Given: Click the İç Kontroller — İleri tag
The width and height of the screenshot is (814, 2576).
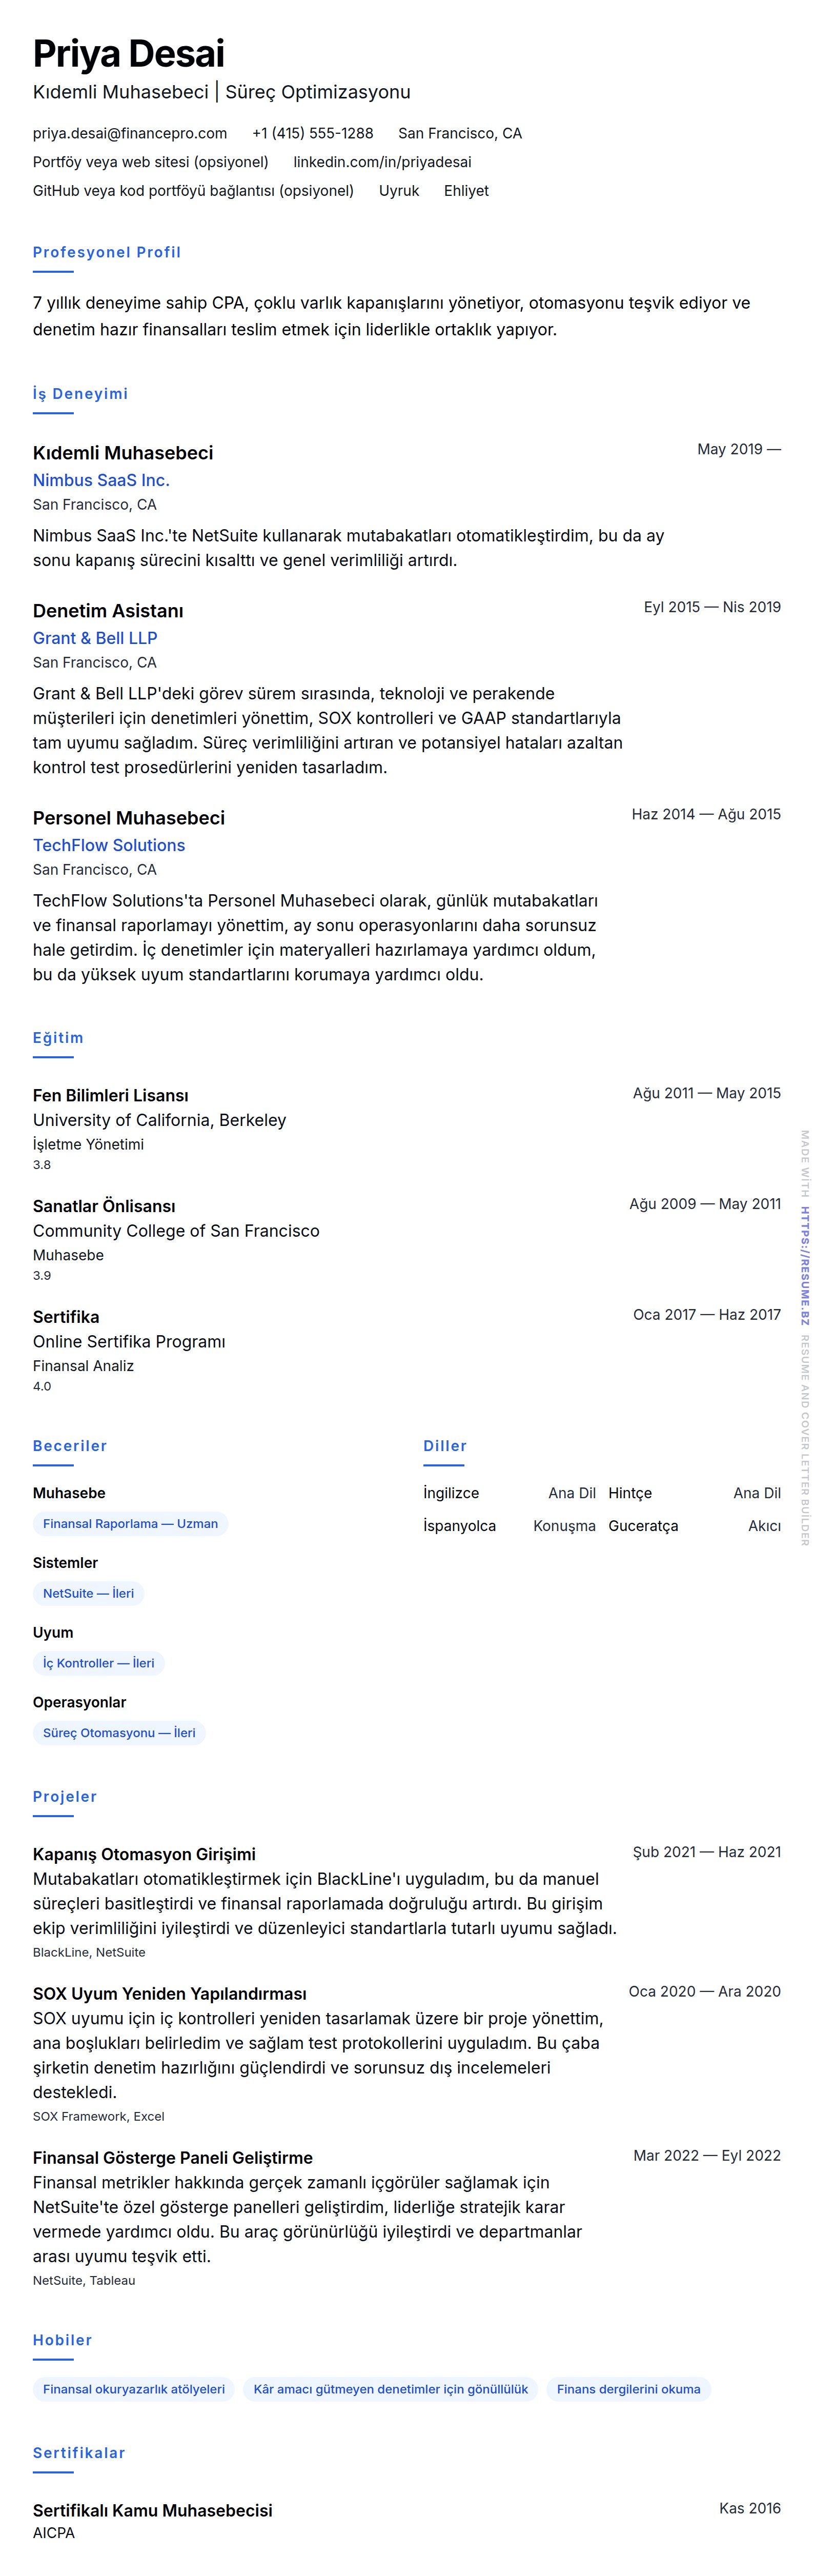Looking at the screenshot, I should pos(98,1663).
